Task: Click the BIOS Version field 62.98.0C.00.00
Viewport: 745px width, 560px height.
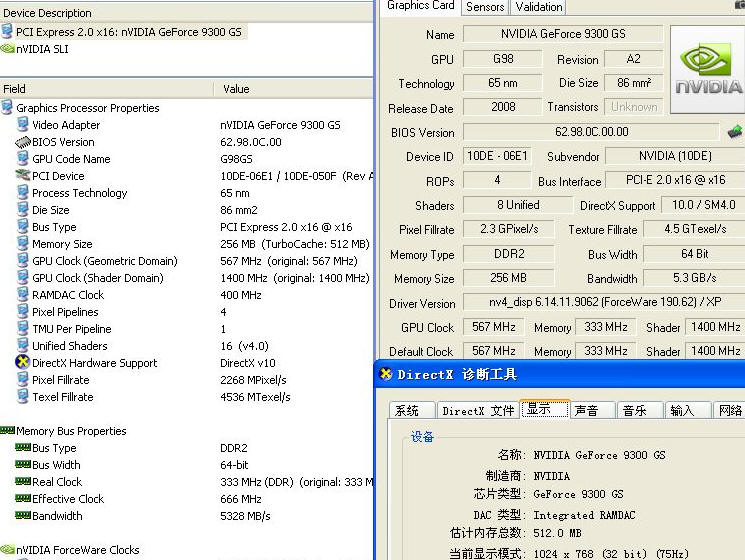Action: click(592, 132)
